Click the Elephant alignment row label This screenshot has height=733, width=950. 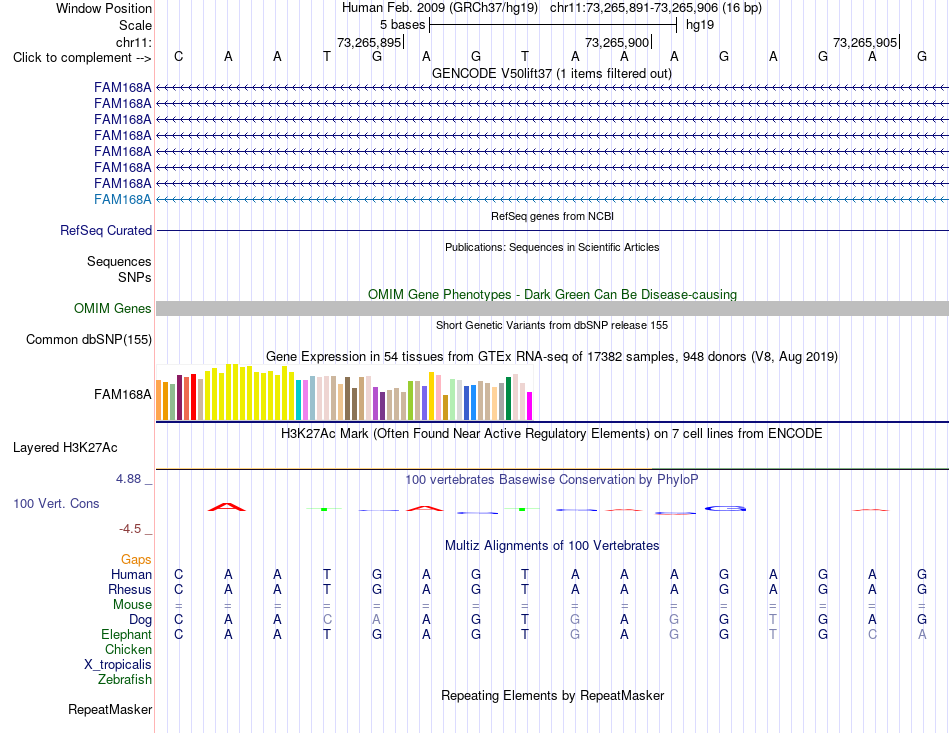click(x=127, y=634)
